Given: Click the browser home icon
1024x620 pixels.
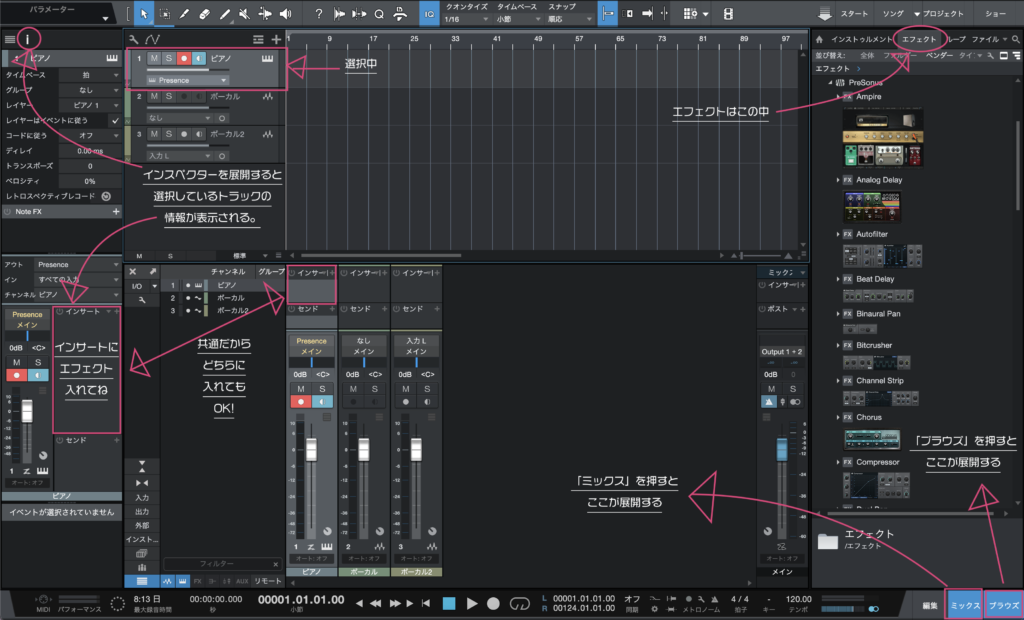Looking at the screenshot, I should [x=820, y=39].
